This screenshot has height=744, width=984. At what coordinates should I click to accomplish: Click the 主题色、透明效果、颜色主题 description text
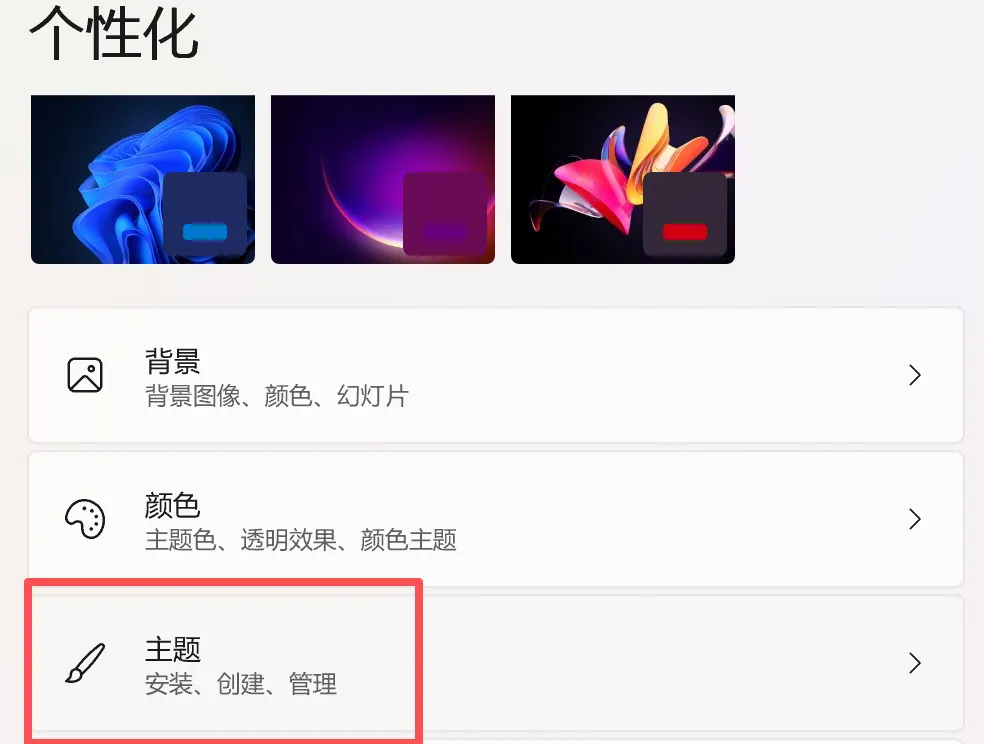(x=301, y=539)
